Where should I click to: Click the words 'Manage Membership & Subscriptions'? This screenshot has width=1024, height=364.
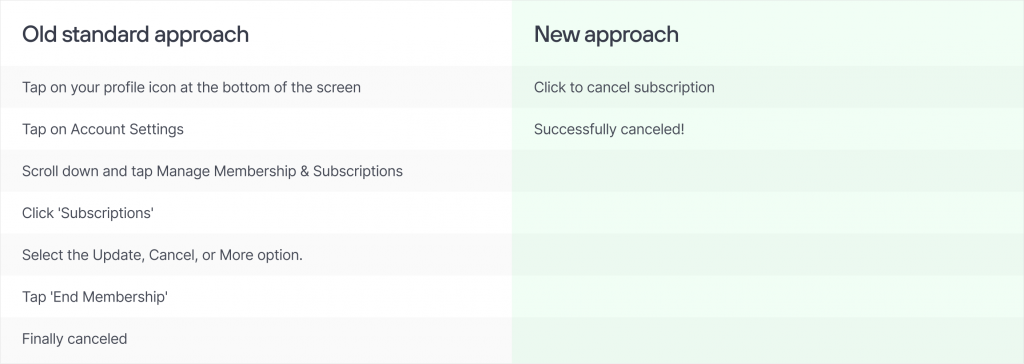point(280,171)
